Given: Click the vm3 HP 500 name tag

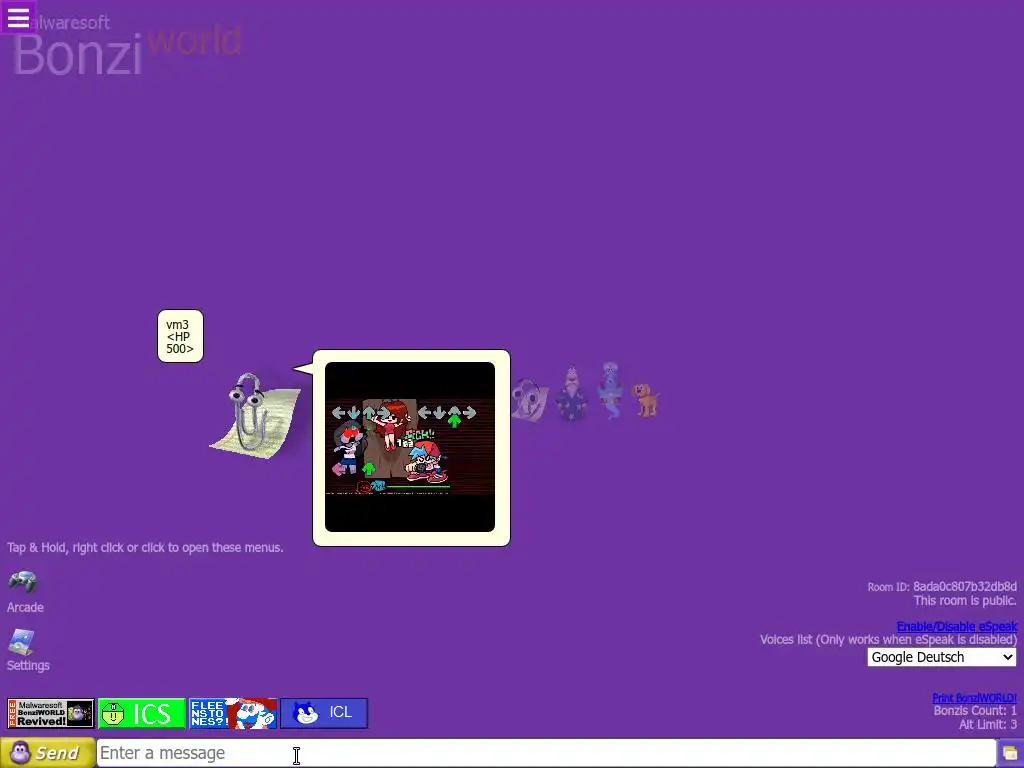Looking at the screenshot, I should pos(180,336).
